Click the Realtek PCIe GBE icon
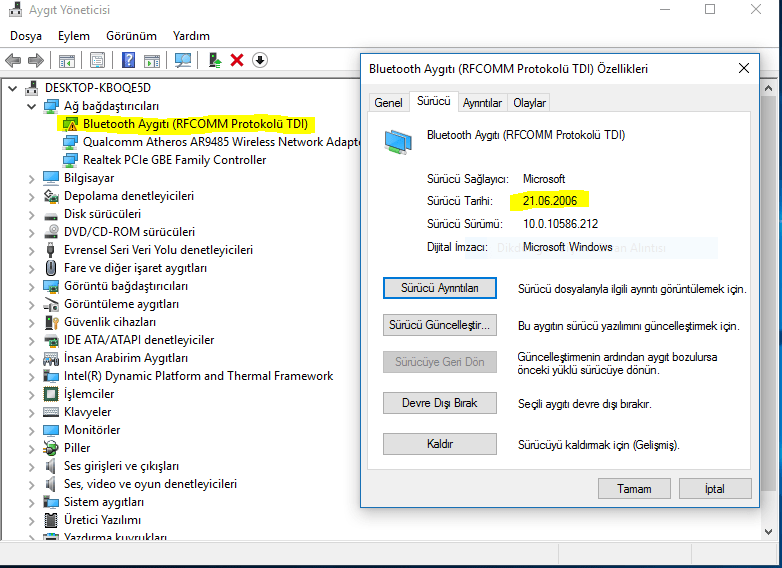This screenshot has width=782, height=568. pyautogui.click(x=70, y=160)
